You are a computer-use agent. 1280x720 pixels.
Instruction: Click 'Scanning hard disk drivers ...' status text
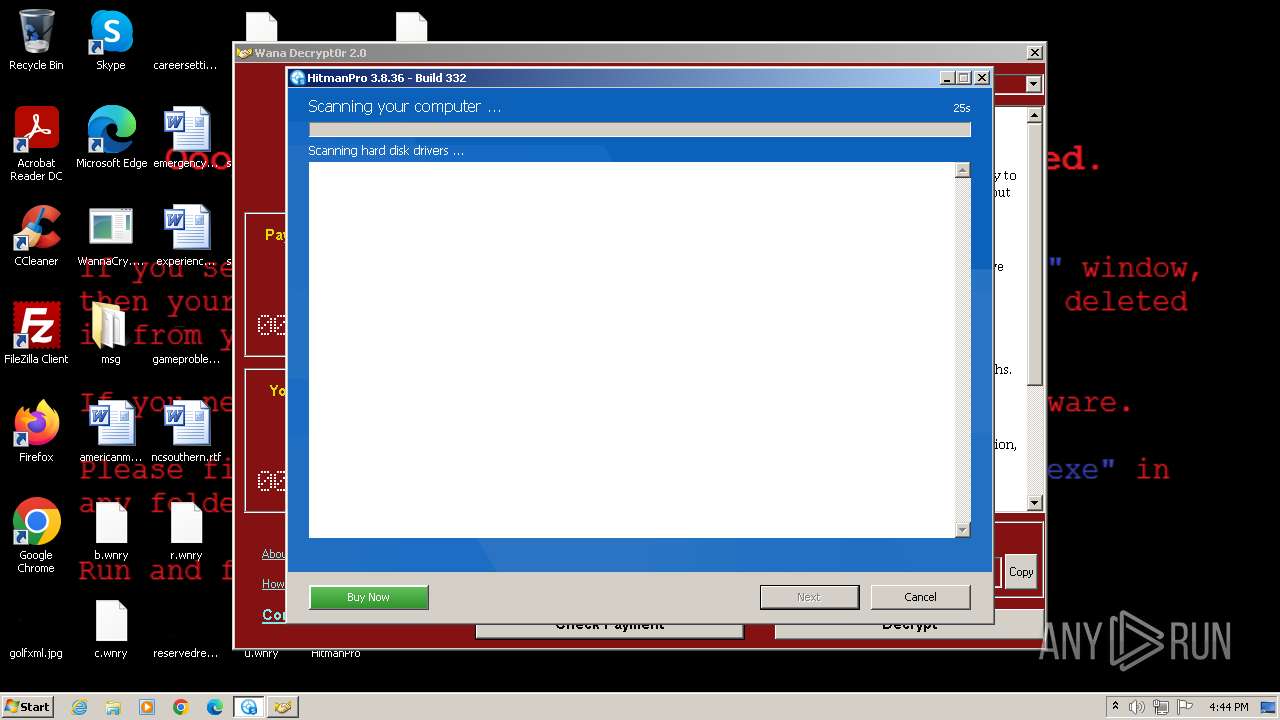[386, 151]
